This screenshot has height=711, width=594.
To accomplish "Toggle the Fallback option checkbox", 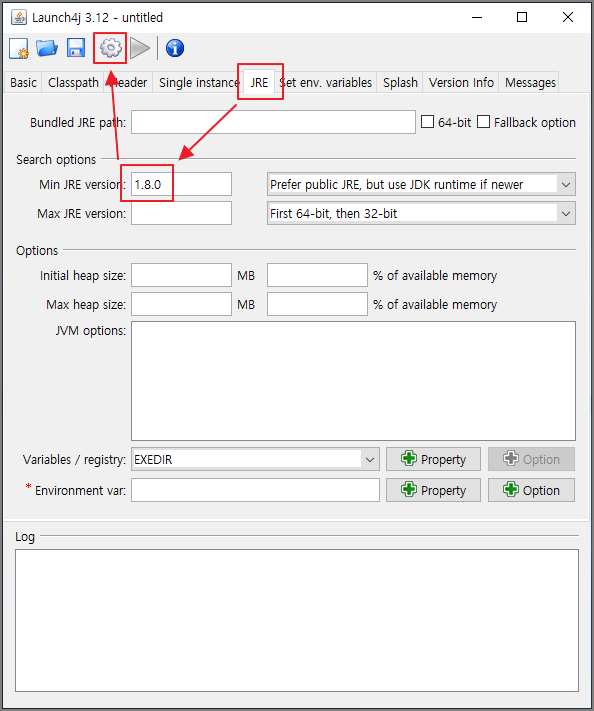I will coord(483,122).
